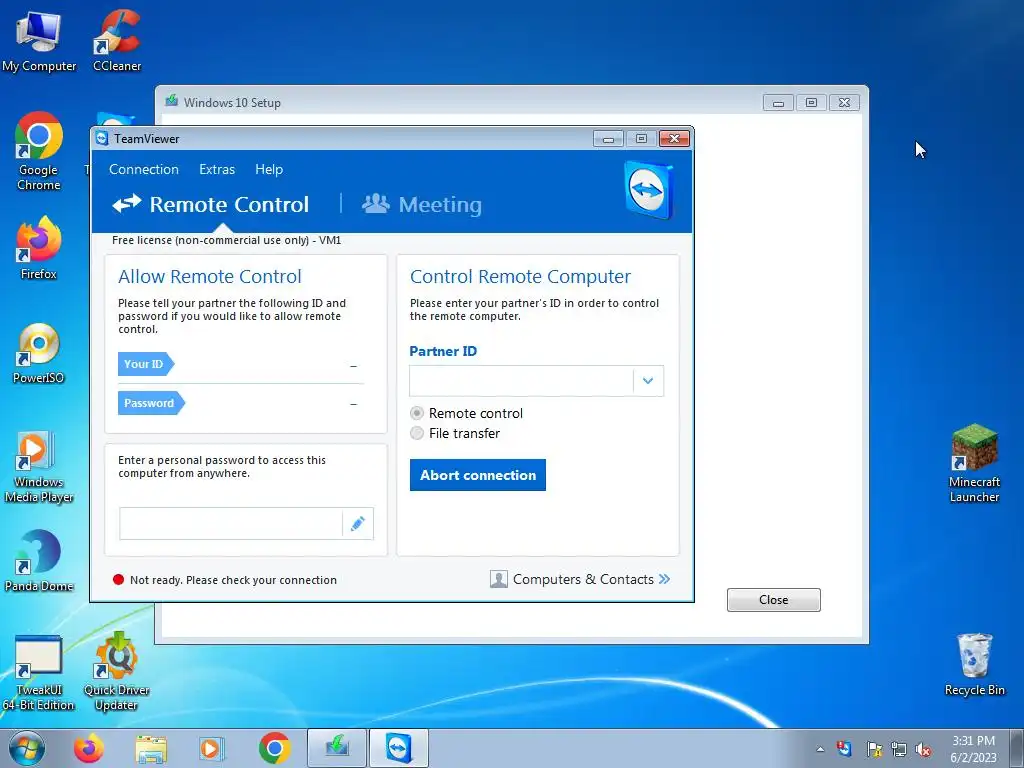The image size is (1024, 768).
Task: Click the Computers & Contacts link
Action: click(583, 579)
